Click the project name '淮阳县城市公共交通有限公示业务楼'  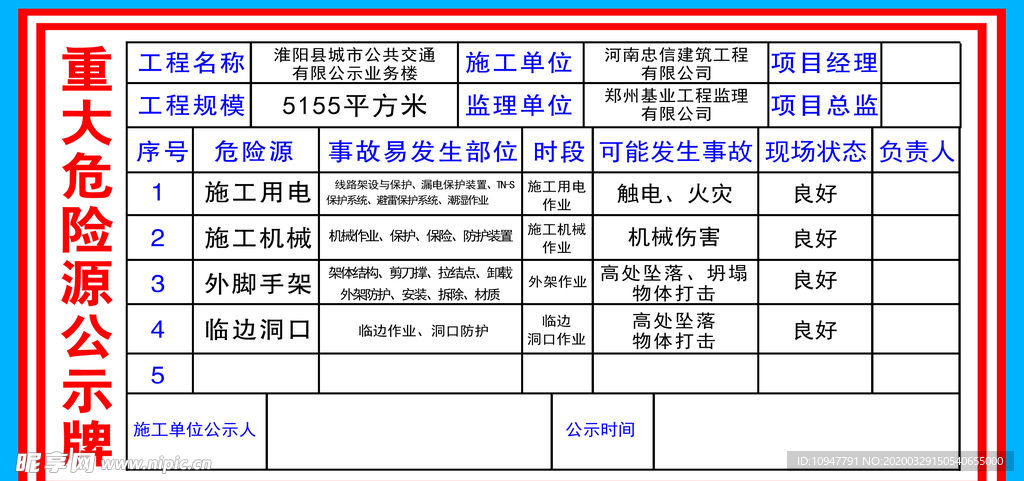pyautogui.click(x=355, y=63)
